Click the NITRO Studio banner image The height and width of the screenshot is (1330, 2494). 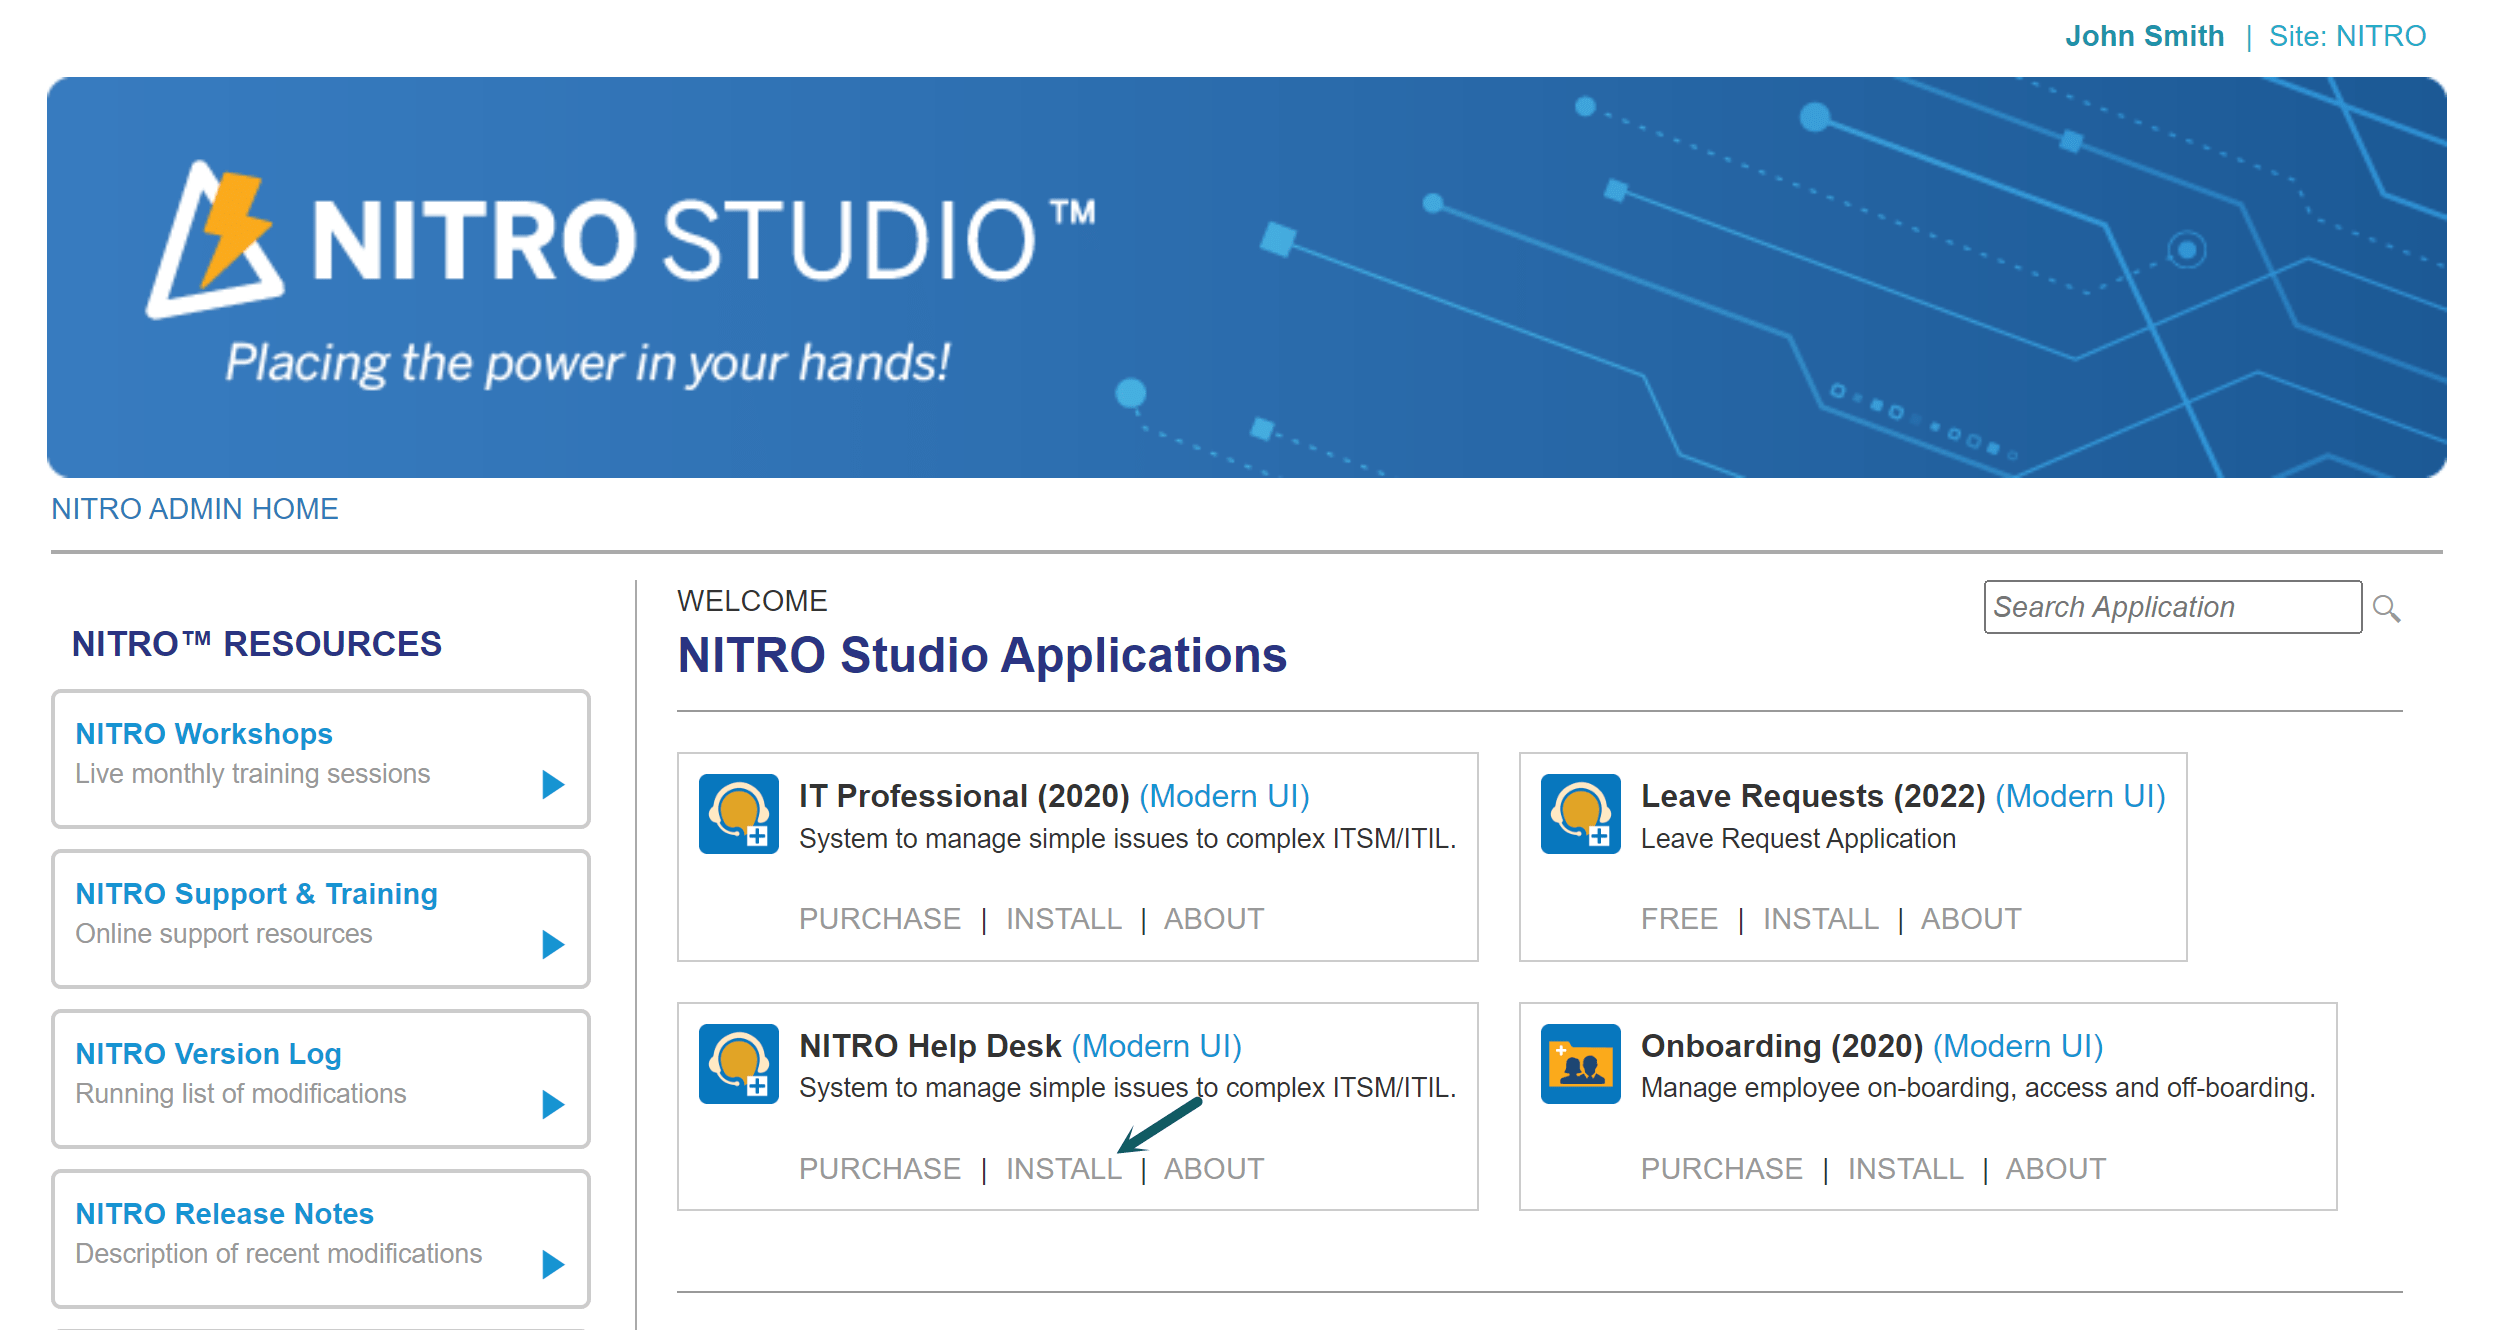[x=1246, y=277]
